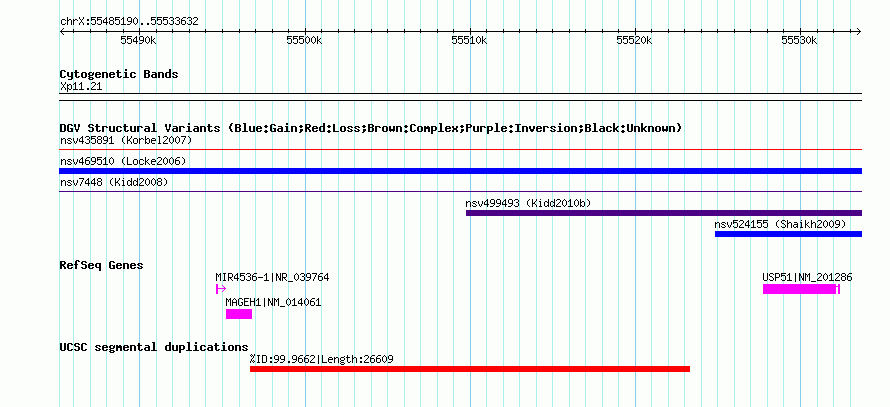
Task: Click the USP51|NM_201286 gene label
Action: click(x=807, y=278)
